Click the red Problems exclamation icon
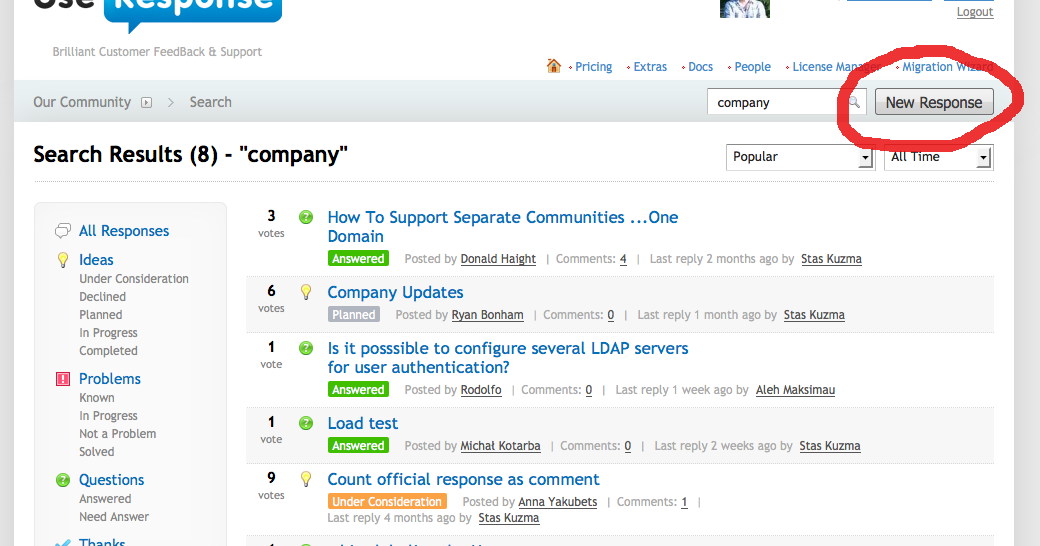The width and height of the screenshot is (1040, 546). click(62, 379)
